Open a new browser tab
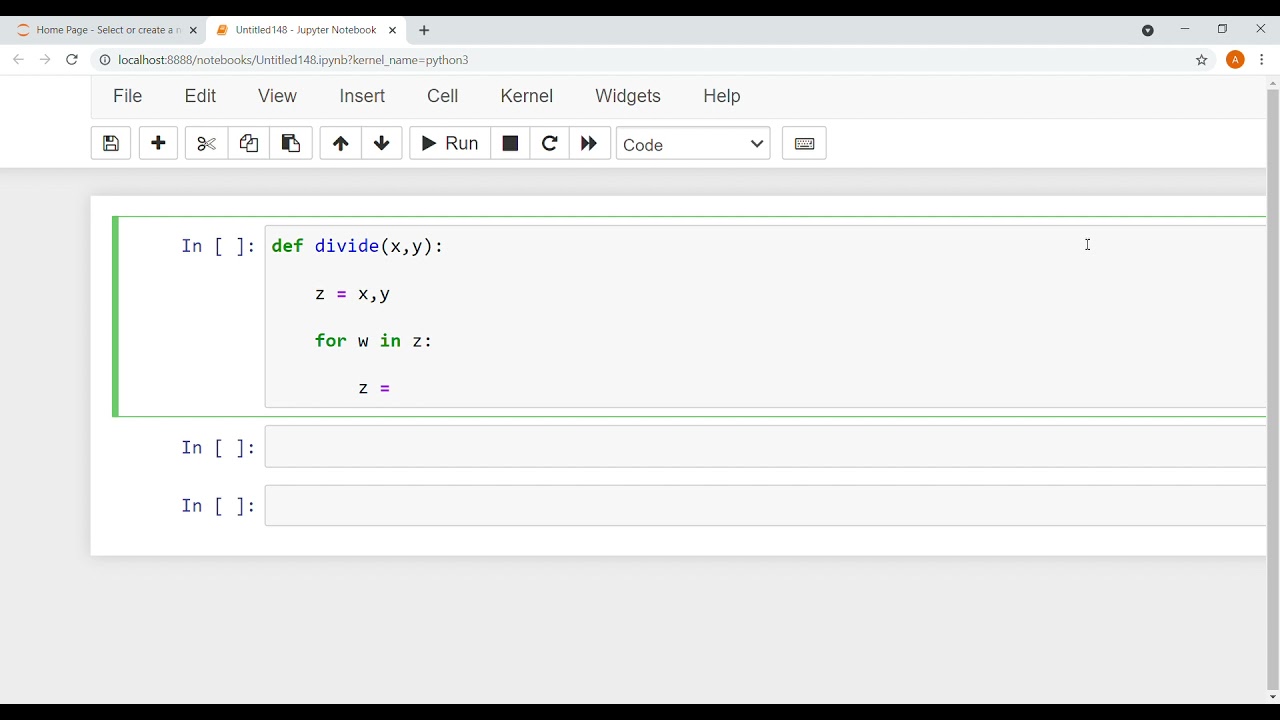The width and height of the screenshot is (1280, 720). 424,30
